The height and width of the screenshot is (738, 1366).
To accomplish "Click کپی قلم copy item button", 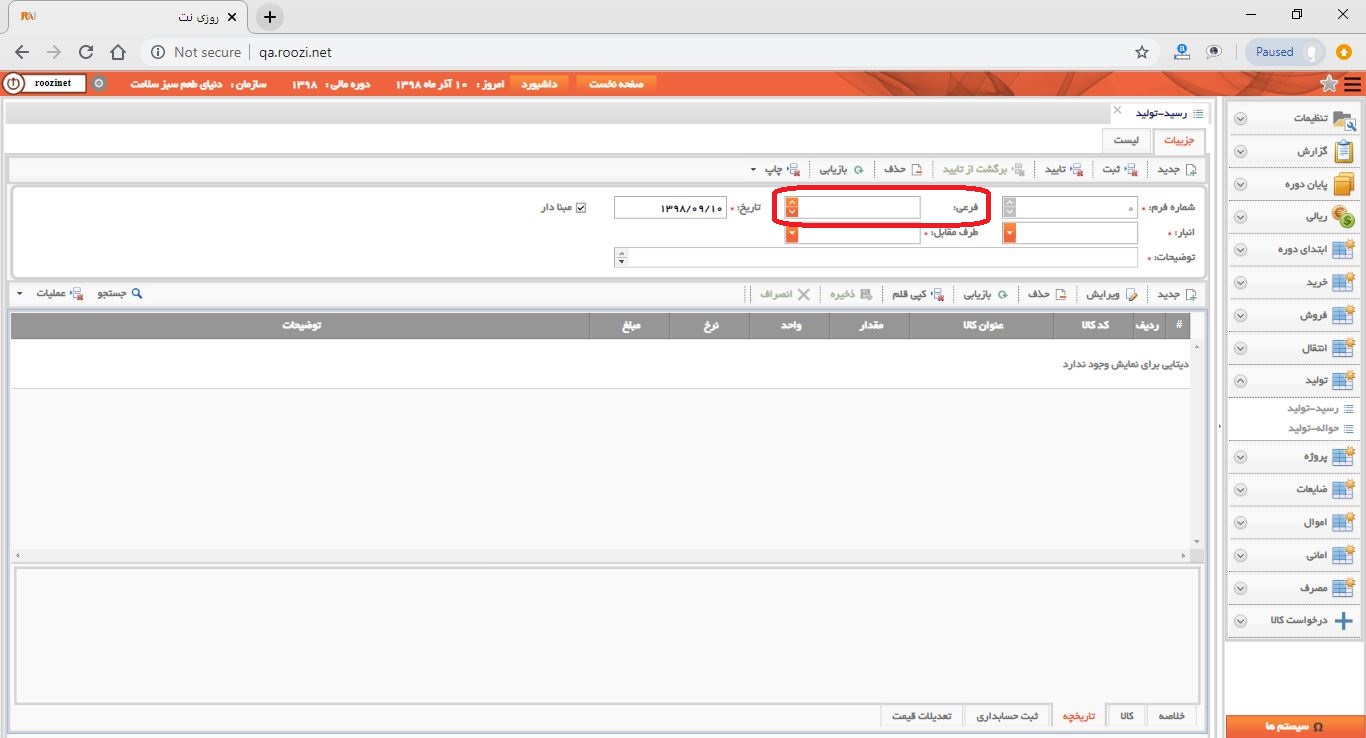I will (x=918, y=295).
